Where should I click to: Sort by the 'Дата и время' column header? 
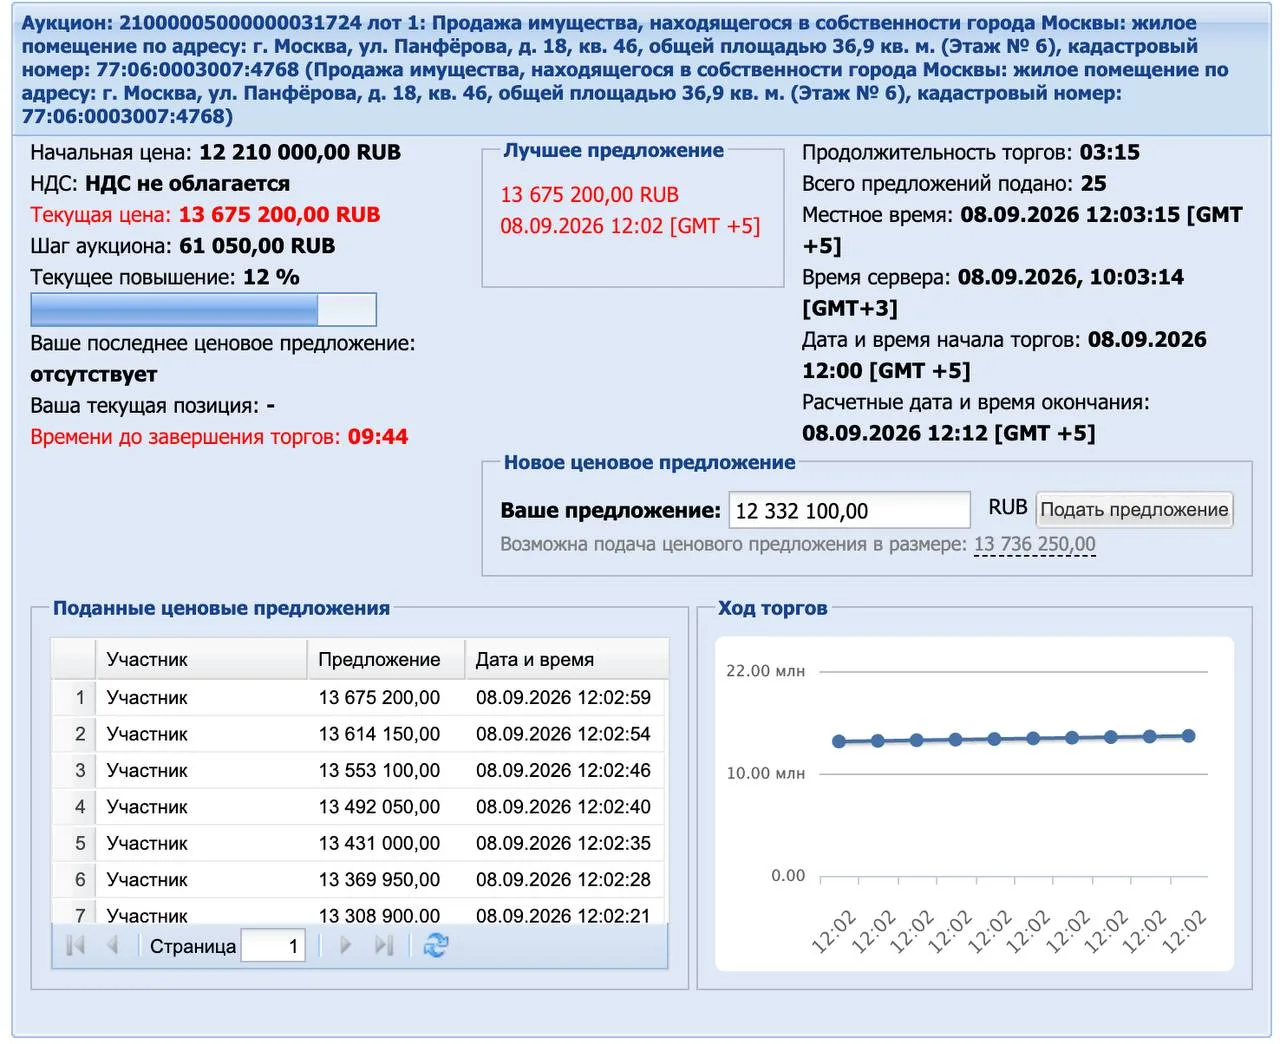point(566,659)
